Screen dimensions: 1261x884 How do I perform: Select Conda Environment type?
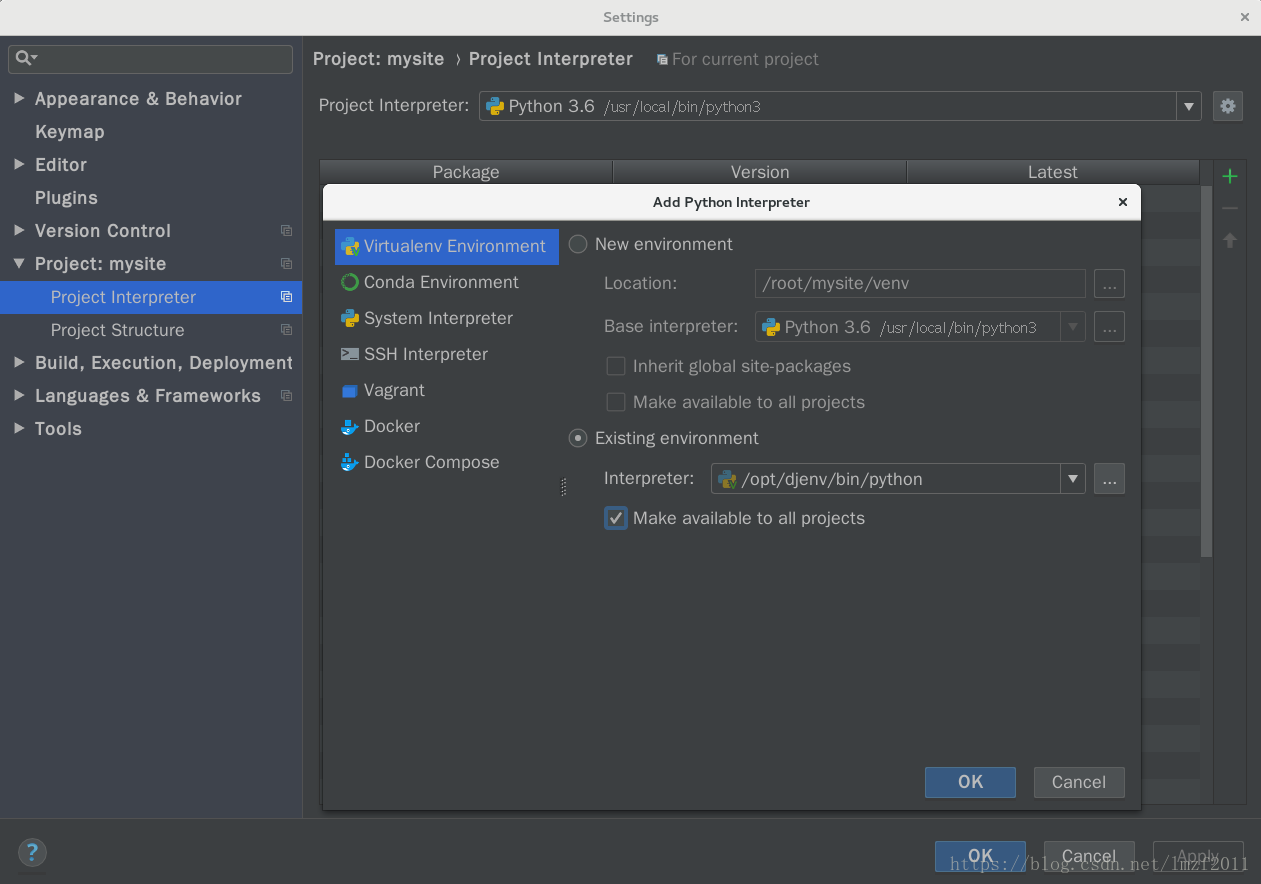pos(446,282)
